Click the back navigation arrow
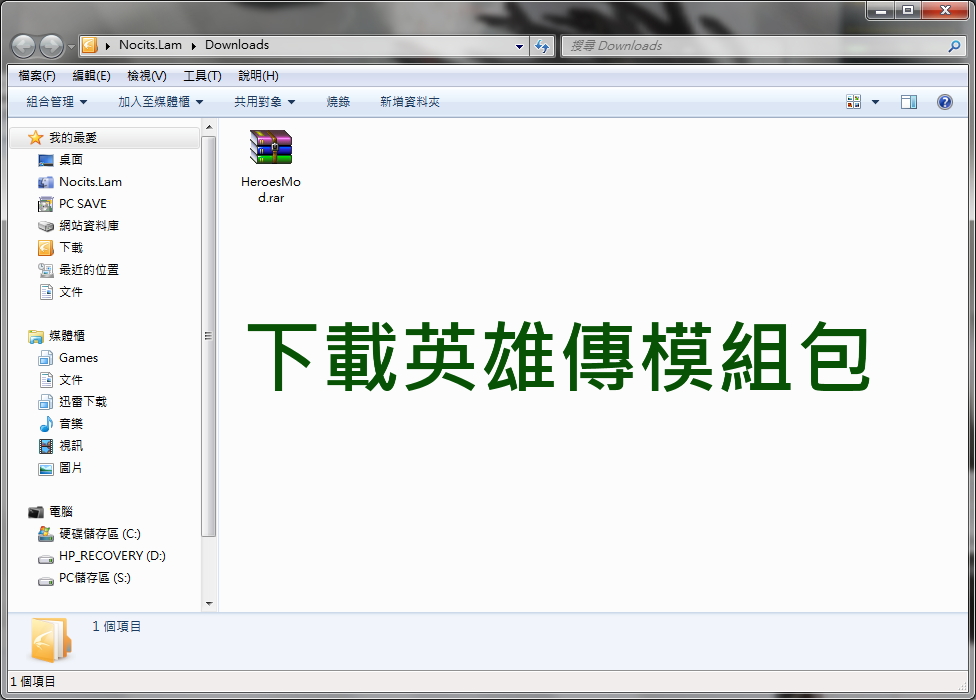 24,46
